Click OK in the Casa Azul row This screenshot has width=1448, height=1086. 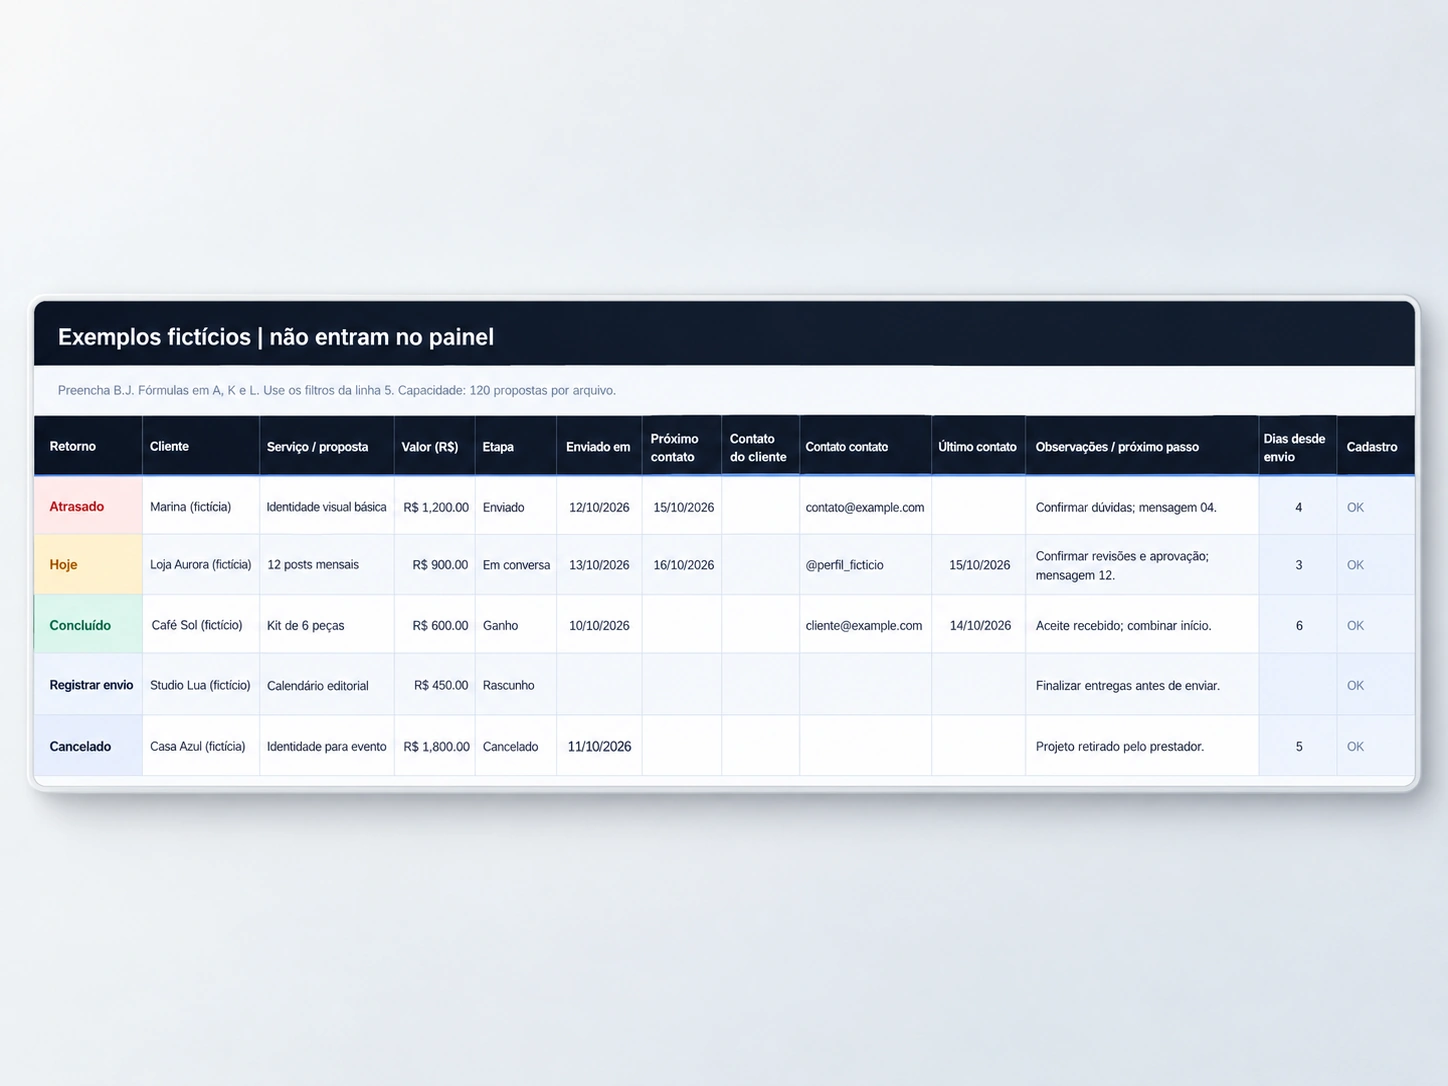pyautogui.click(x=1355, y=746)
